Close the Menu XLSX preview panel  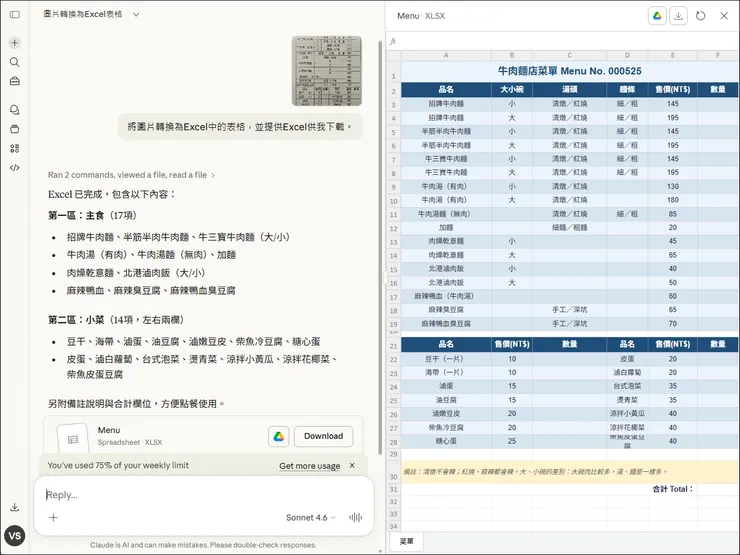click(724, 16)
